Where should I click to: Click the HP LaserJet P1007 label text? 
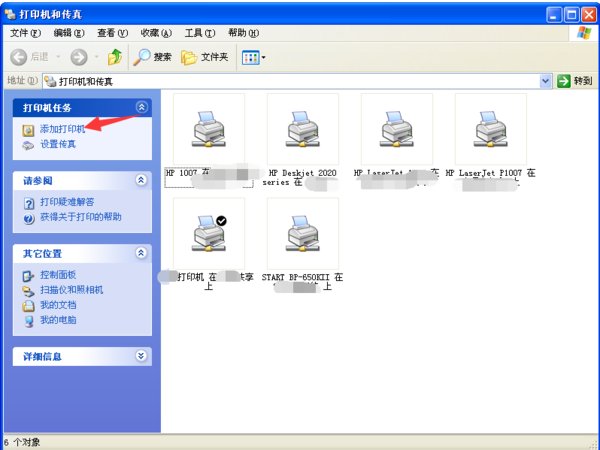click(491, 173)
